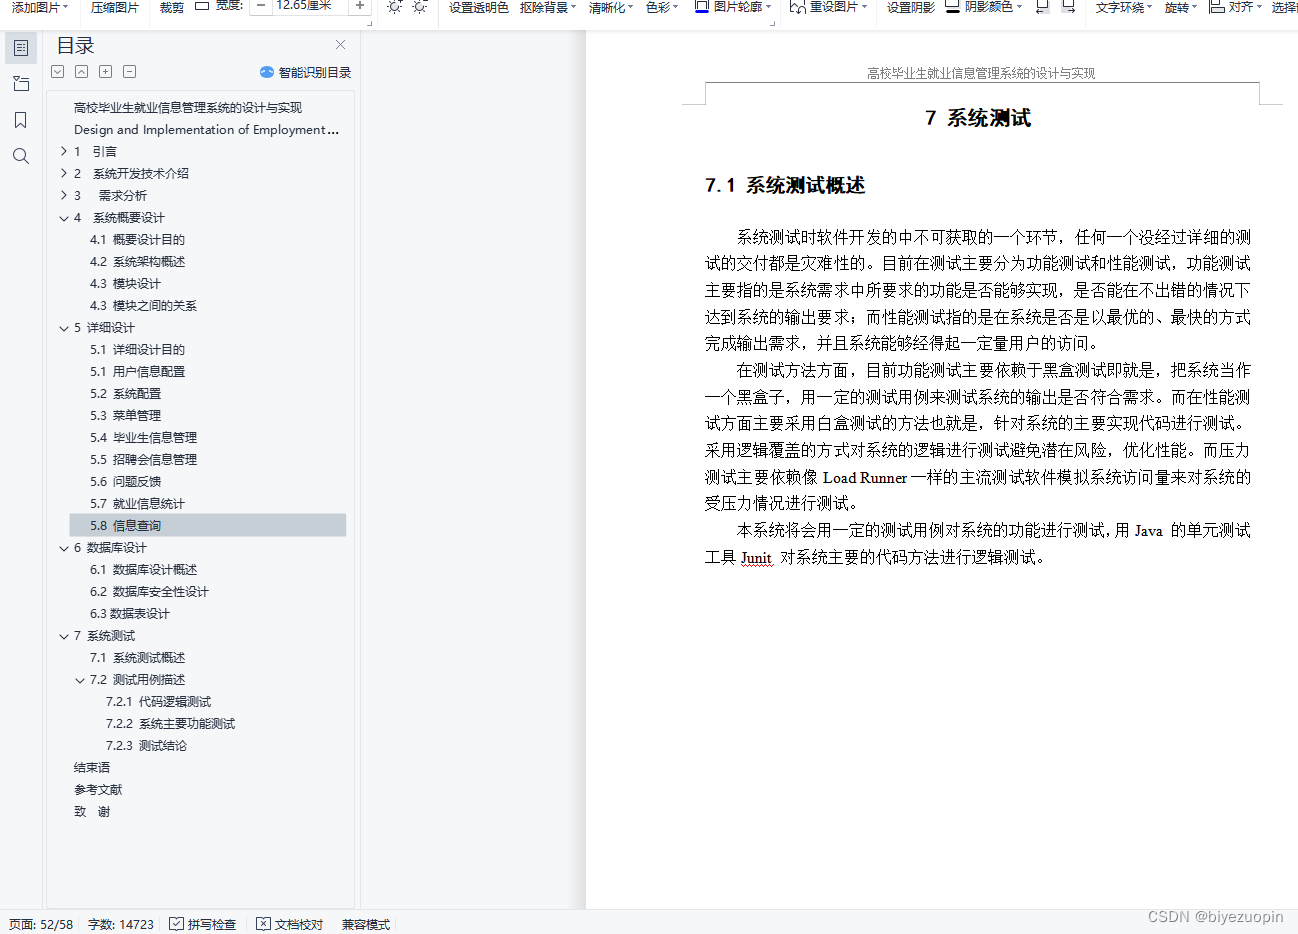Click 设置透明色 button
This screenshot has height=934, width=1298.
478,7
